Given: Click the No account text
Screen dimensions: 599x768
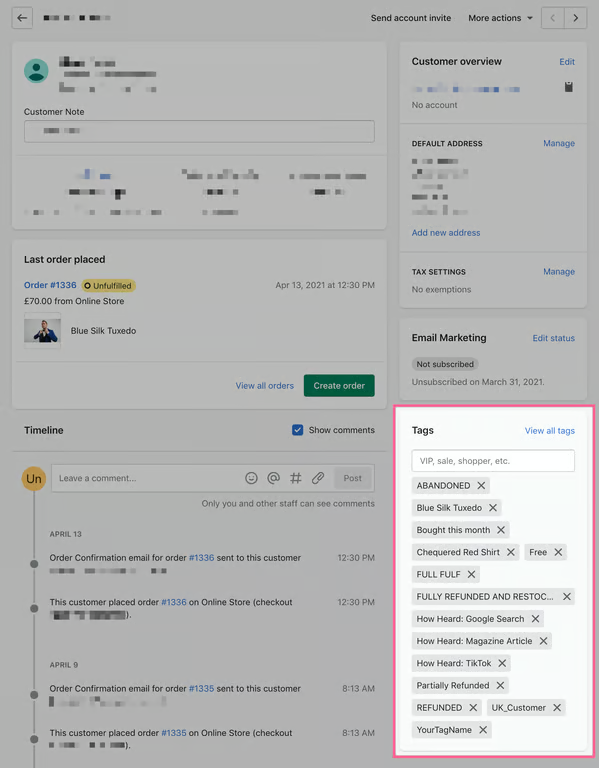Looking at the screenshot, I should (434, 105).
